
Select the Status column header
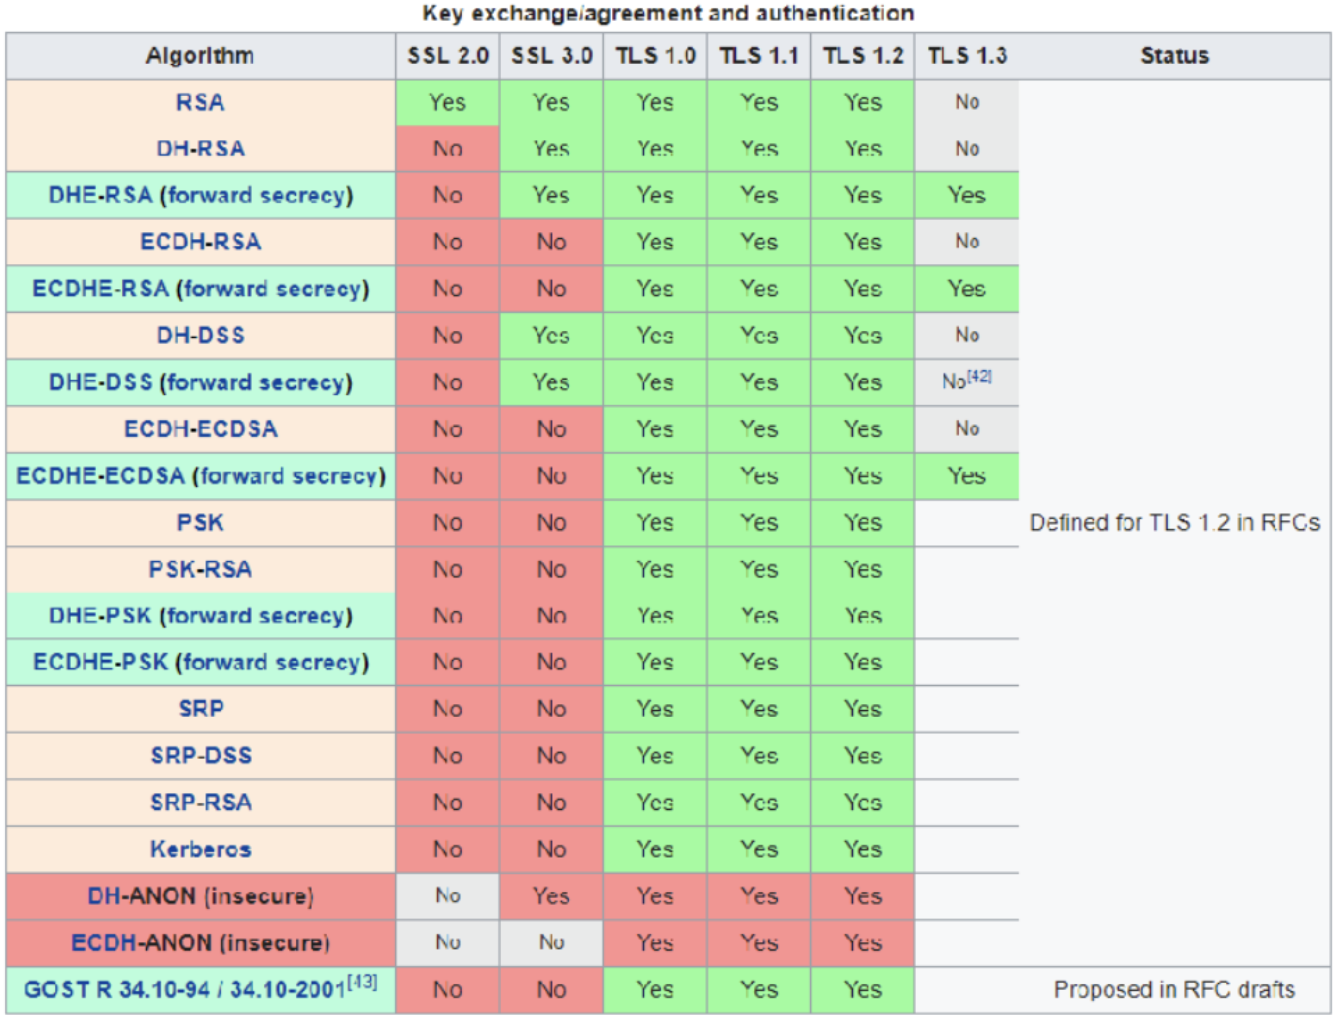click(x=1175, y=56)
